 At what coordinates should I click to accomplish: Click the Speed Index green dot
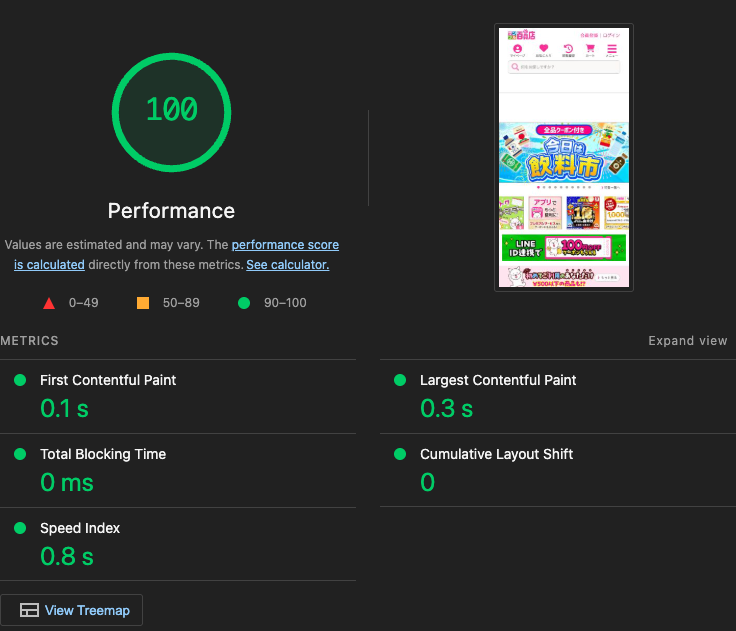(20, 528)
